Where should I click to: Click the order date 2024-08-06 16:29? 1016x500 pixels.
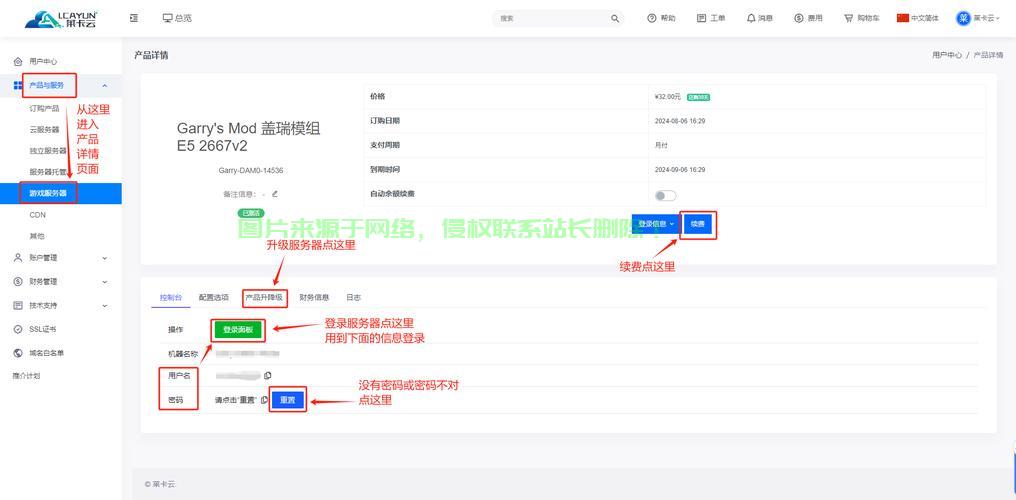pyautogui.click(x=680, y=121)
